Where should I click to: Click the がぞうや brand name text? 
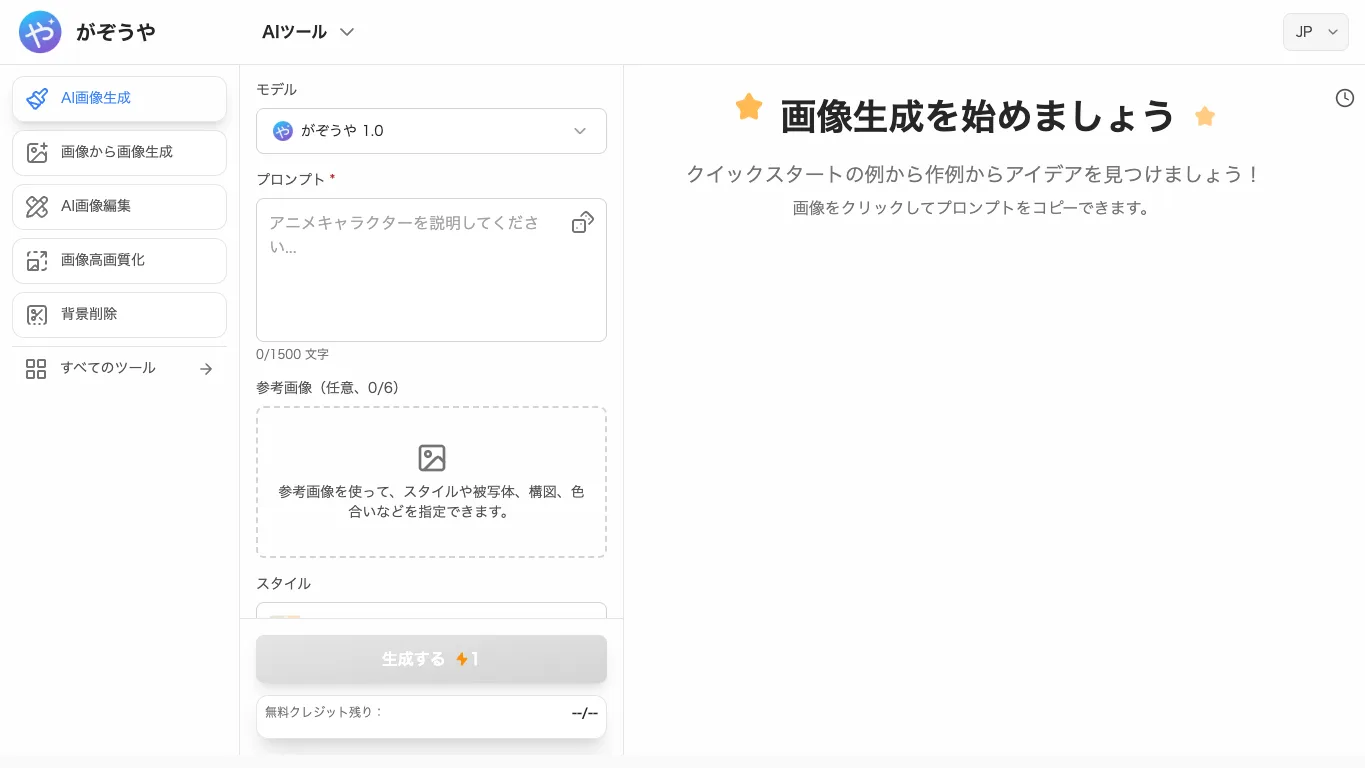pyautogui.click(x=116, y=32)
